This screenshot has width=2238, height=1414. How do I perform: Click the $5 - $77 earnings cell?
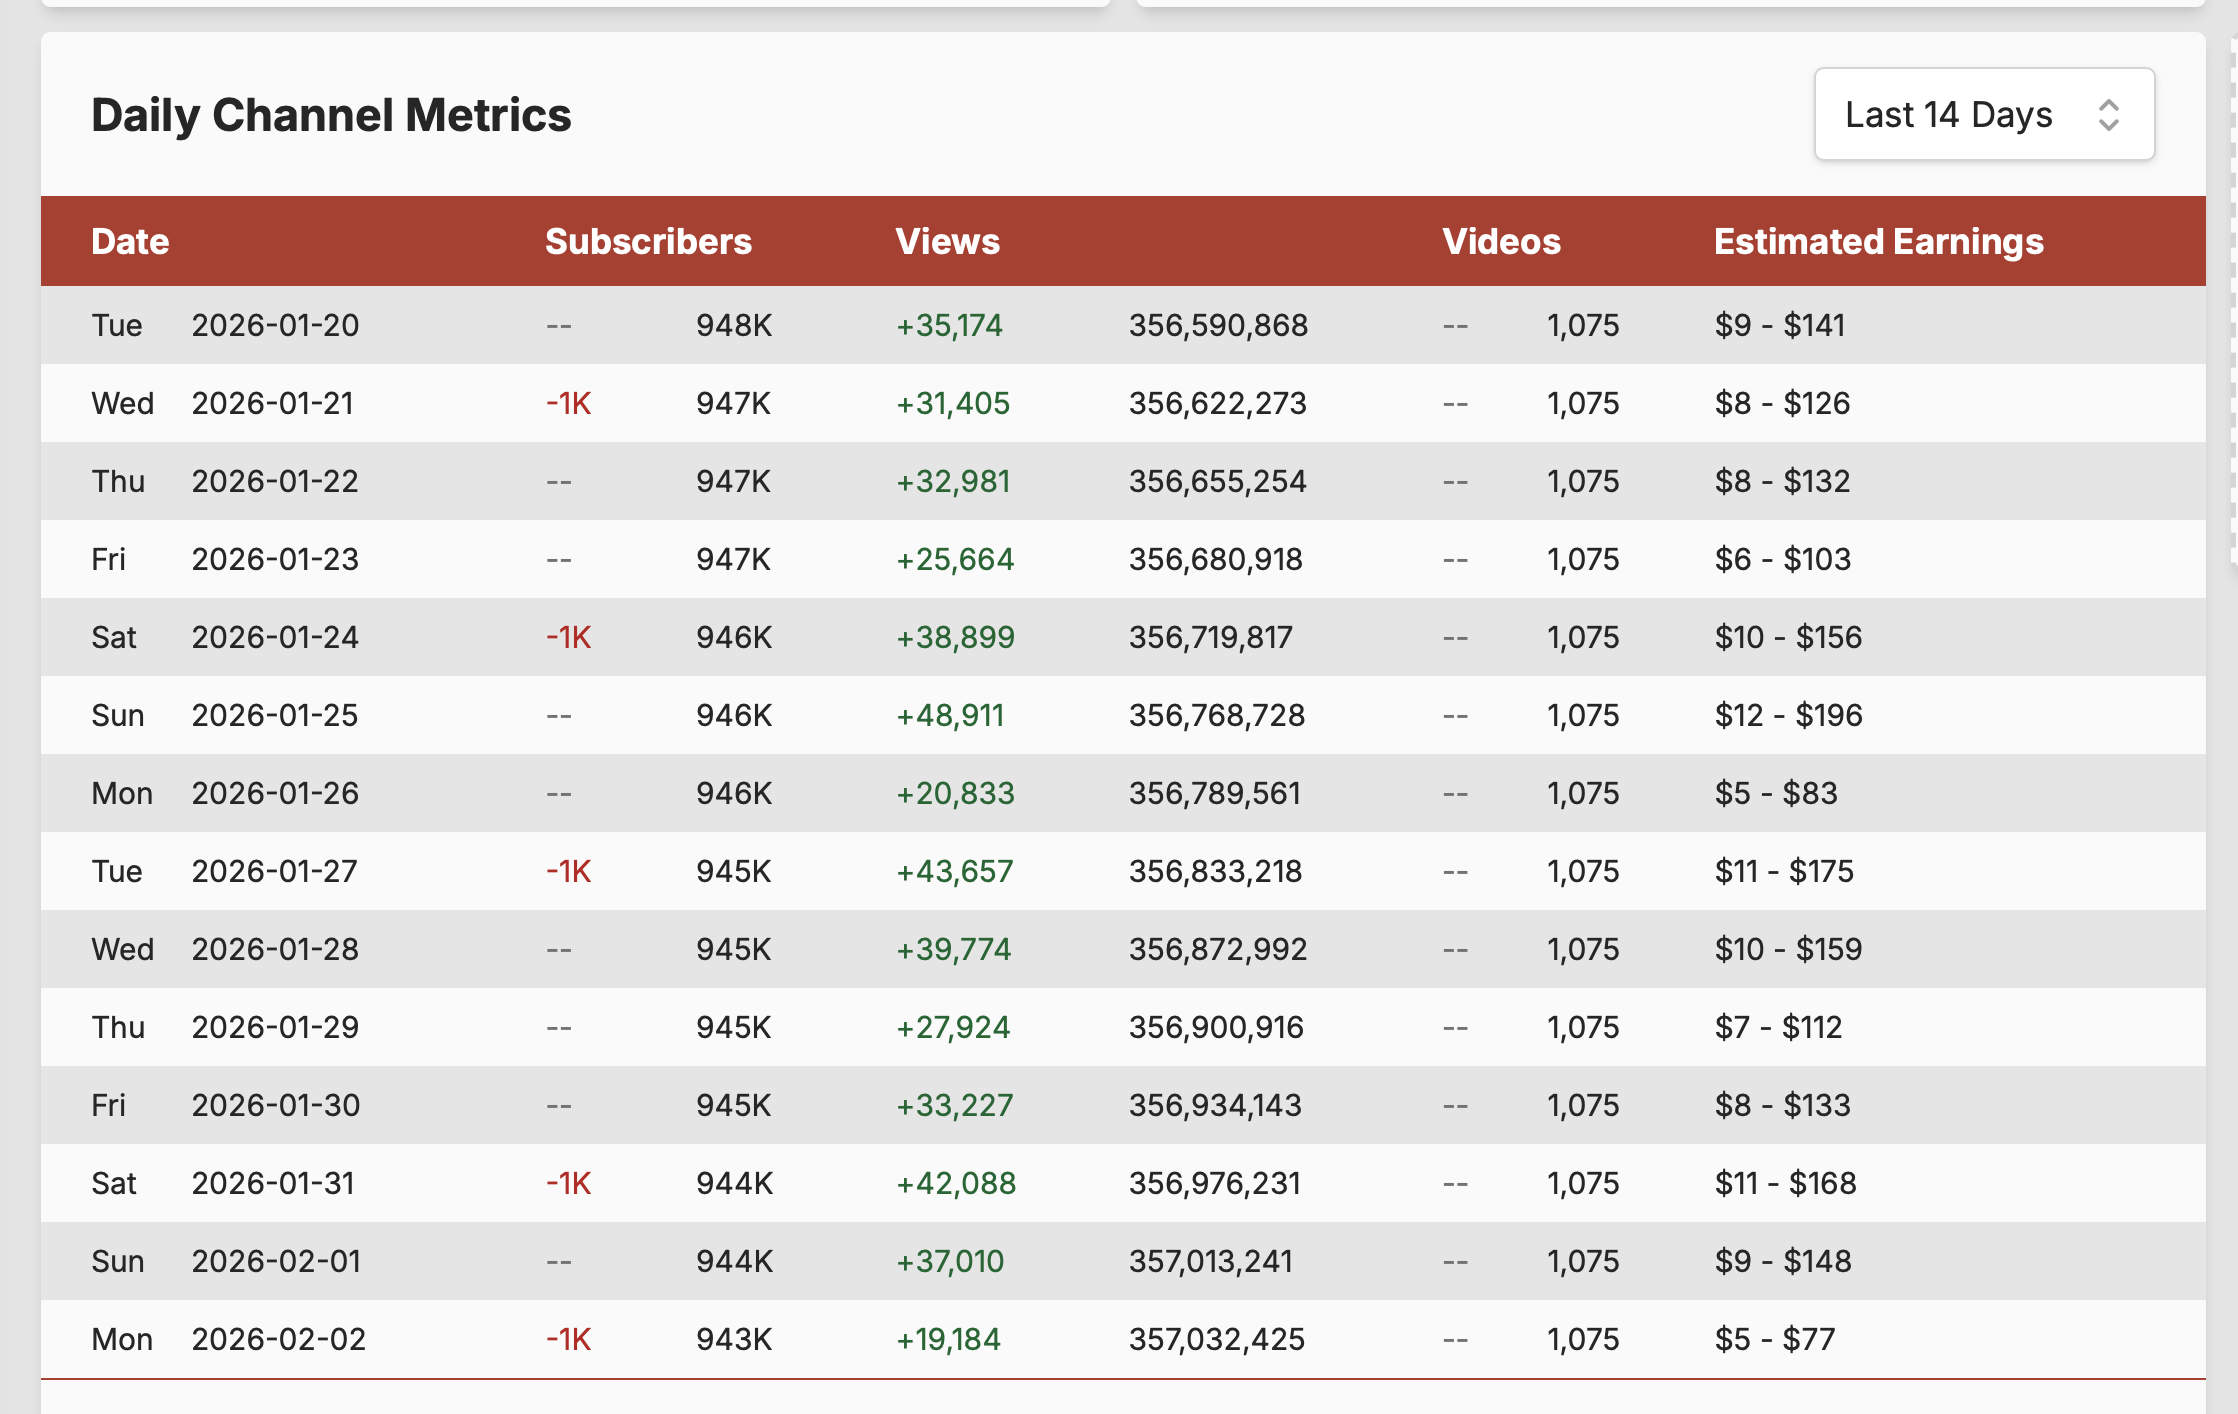(x=1774, y=1339)
